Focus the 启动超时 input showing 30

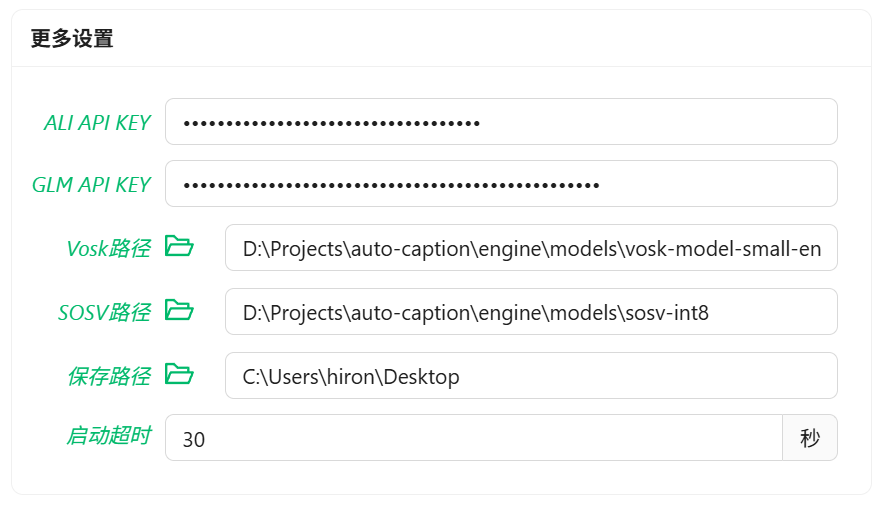pyautogui.click(x=473, y=439)
